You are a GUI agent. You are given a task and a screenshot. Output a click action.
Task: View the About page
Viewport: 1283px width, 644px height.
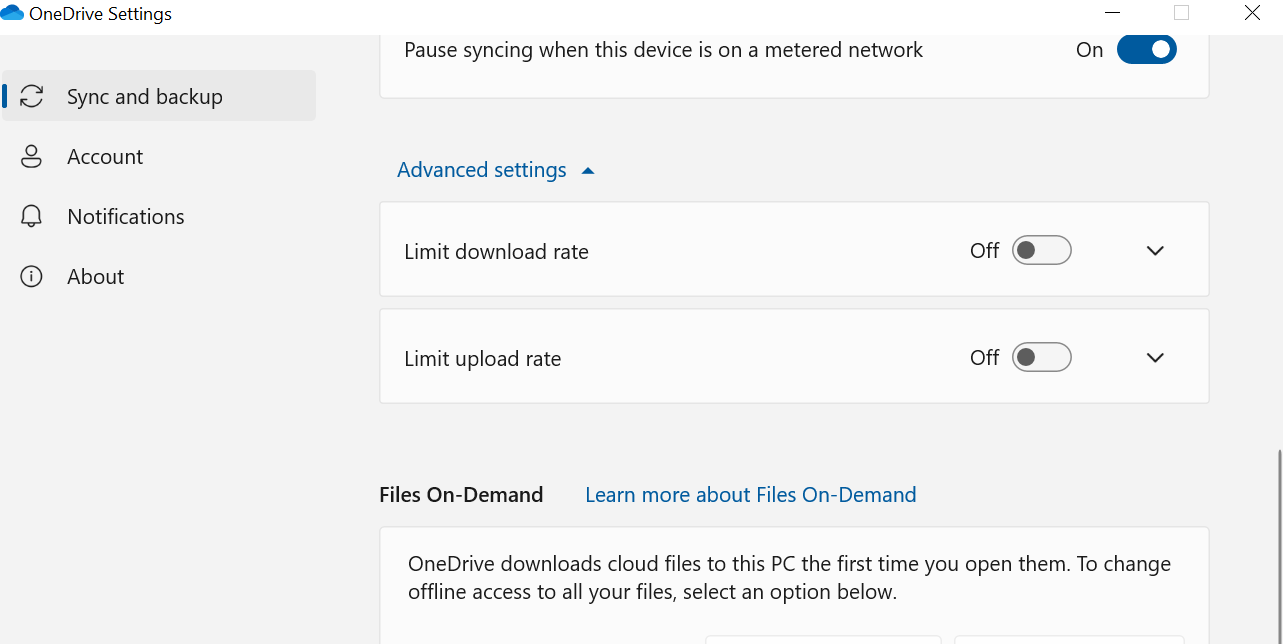click(95, 276)
